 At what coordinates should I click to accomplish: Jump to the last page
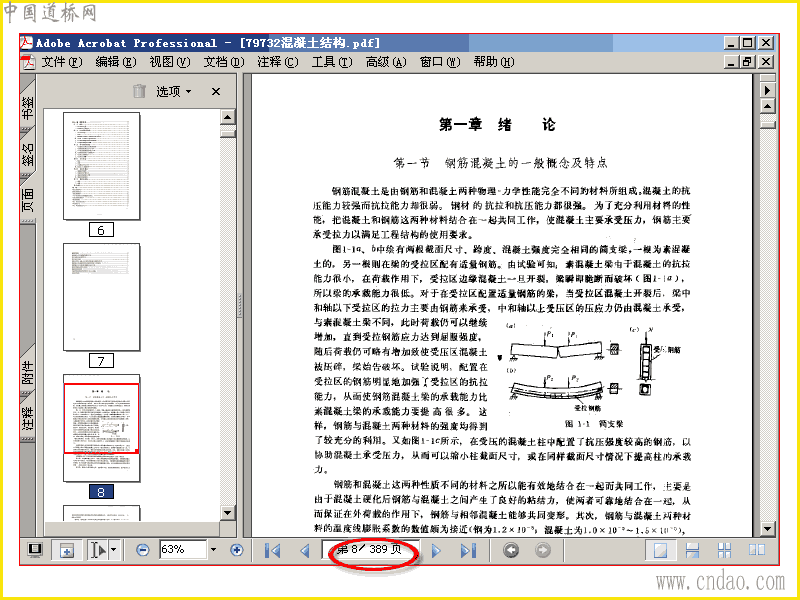click(468, 551)
